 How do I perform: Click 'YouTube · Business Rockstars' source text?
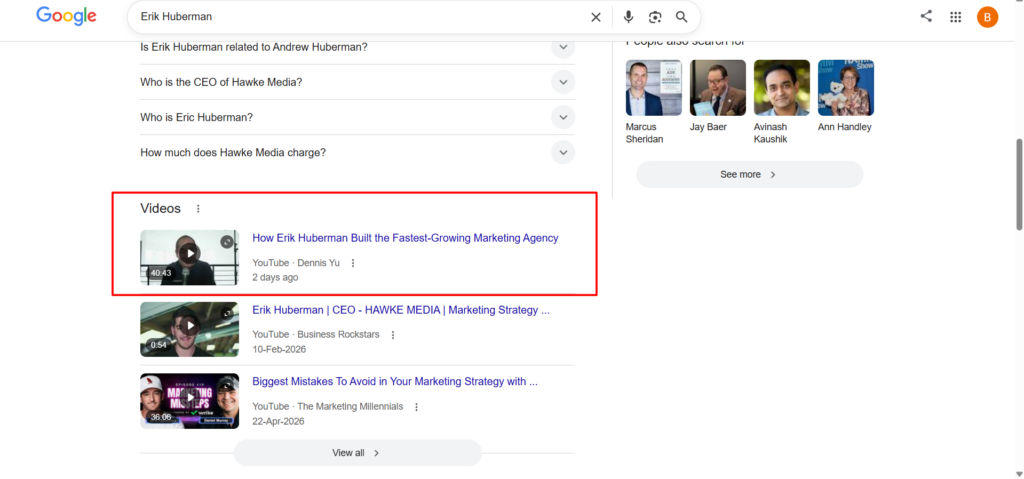(x=316, y=335)
